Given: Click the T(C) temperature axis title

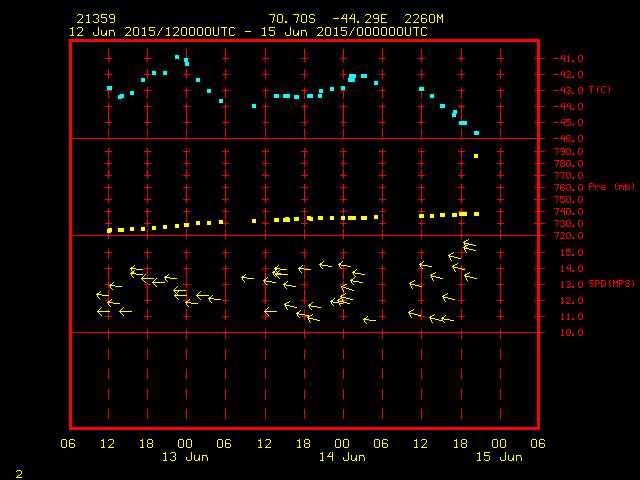Looking at the screenshot, I should pyautogui.click(x=600, y=89).
